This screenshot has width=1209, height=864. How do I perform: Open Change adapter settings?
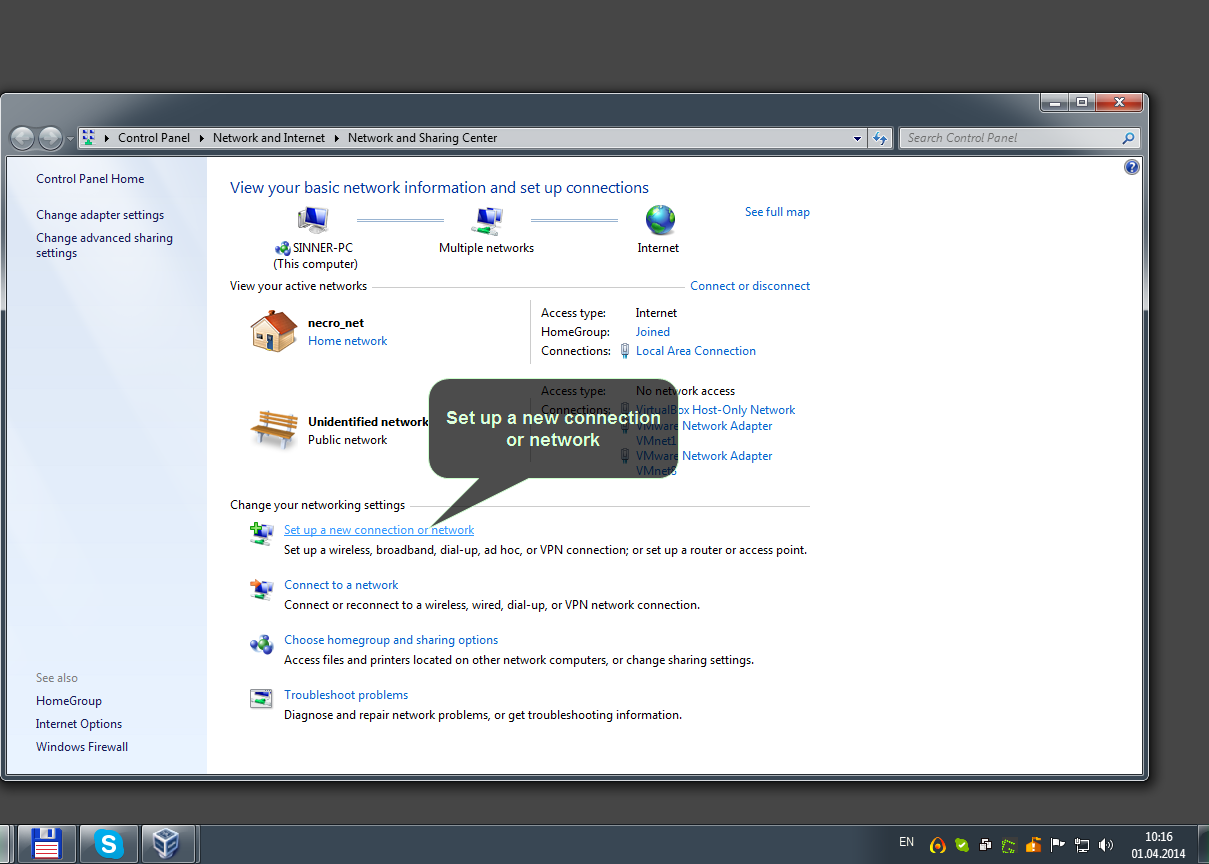100,215
